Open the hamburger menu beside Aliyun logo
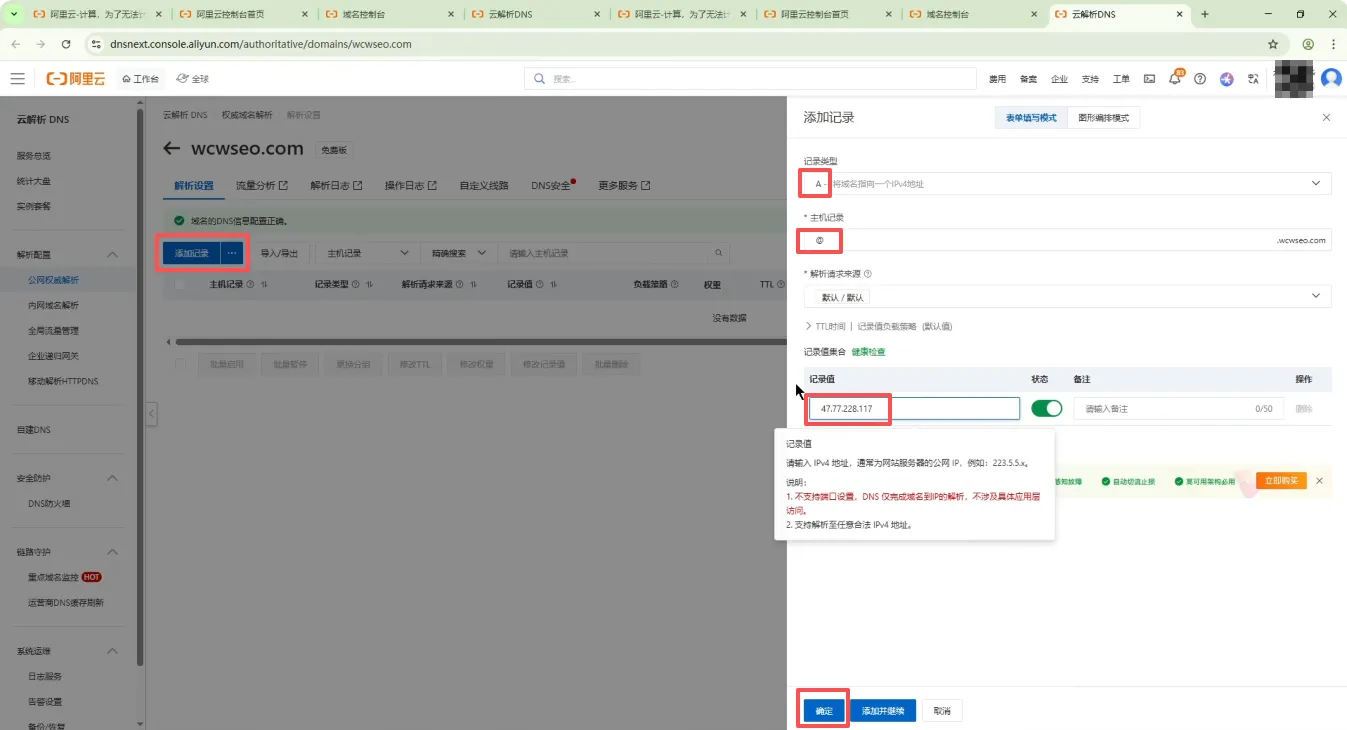 pyautogui.click(x=17, y=79)
